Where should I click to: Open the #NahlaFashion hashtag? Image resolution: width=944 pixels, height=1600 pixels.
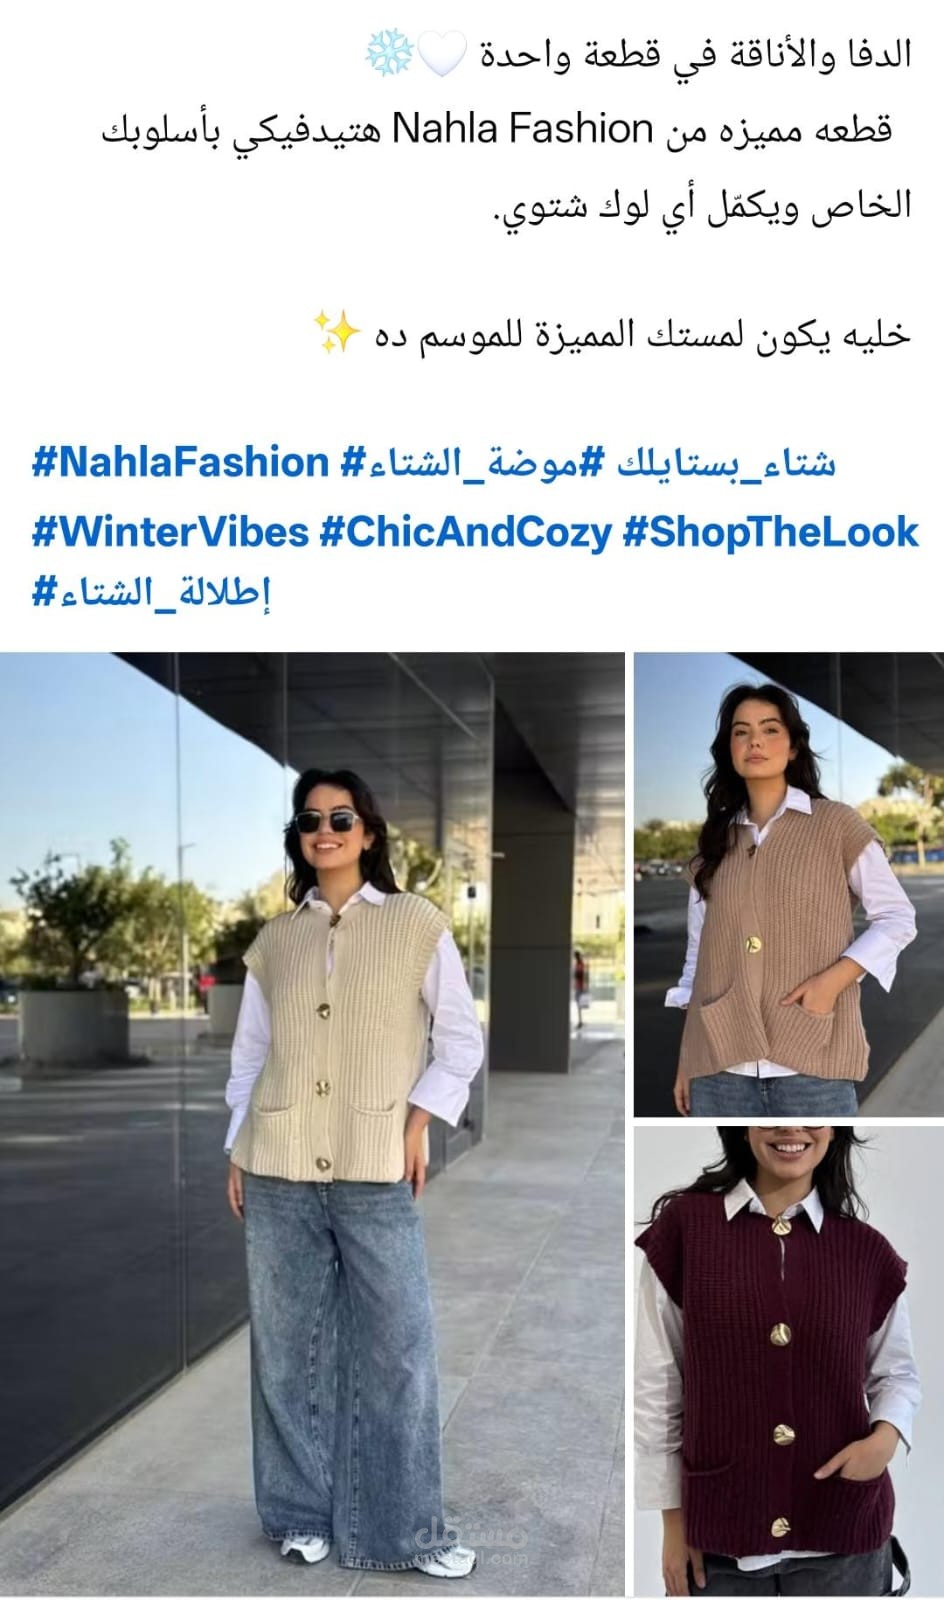(x=181, y=463)
